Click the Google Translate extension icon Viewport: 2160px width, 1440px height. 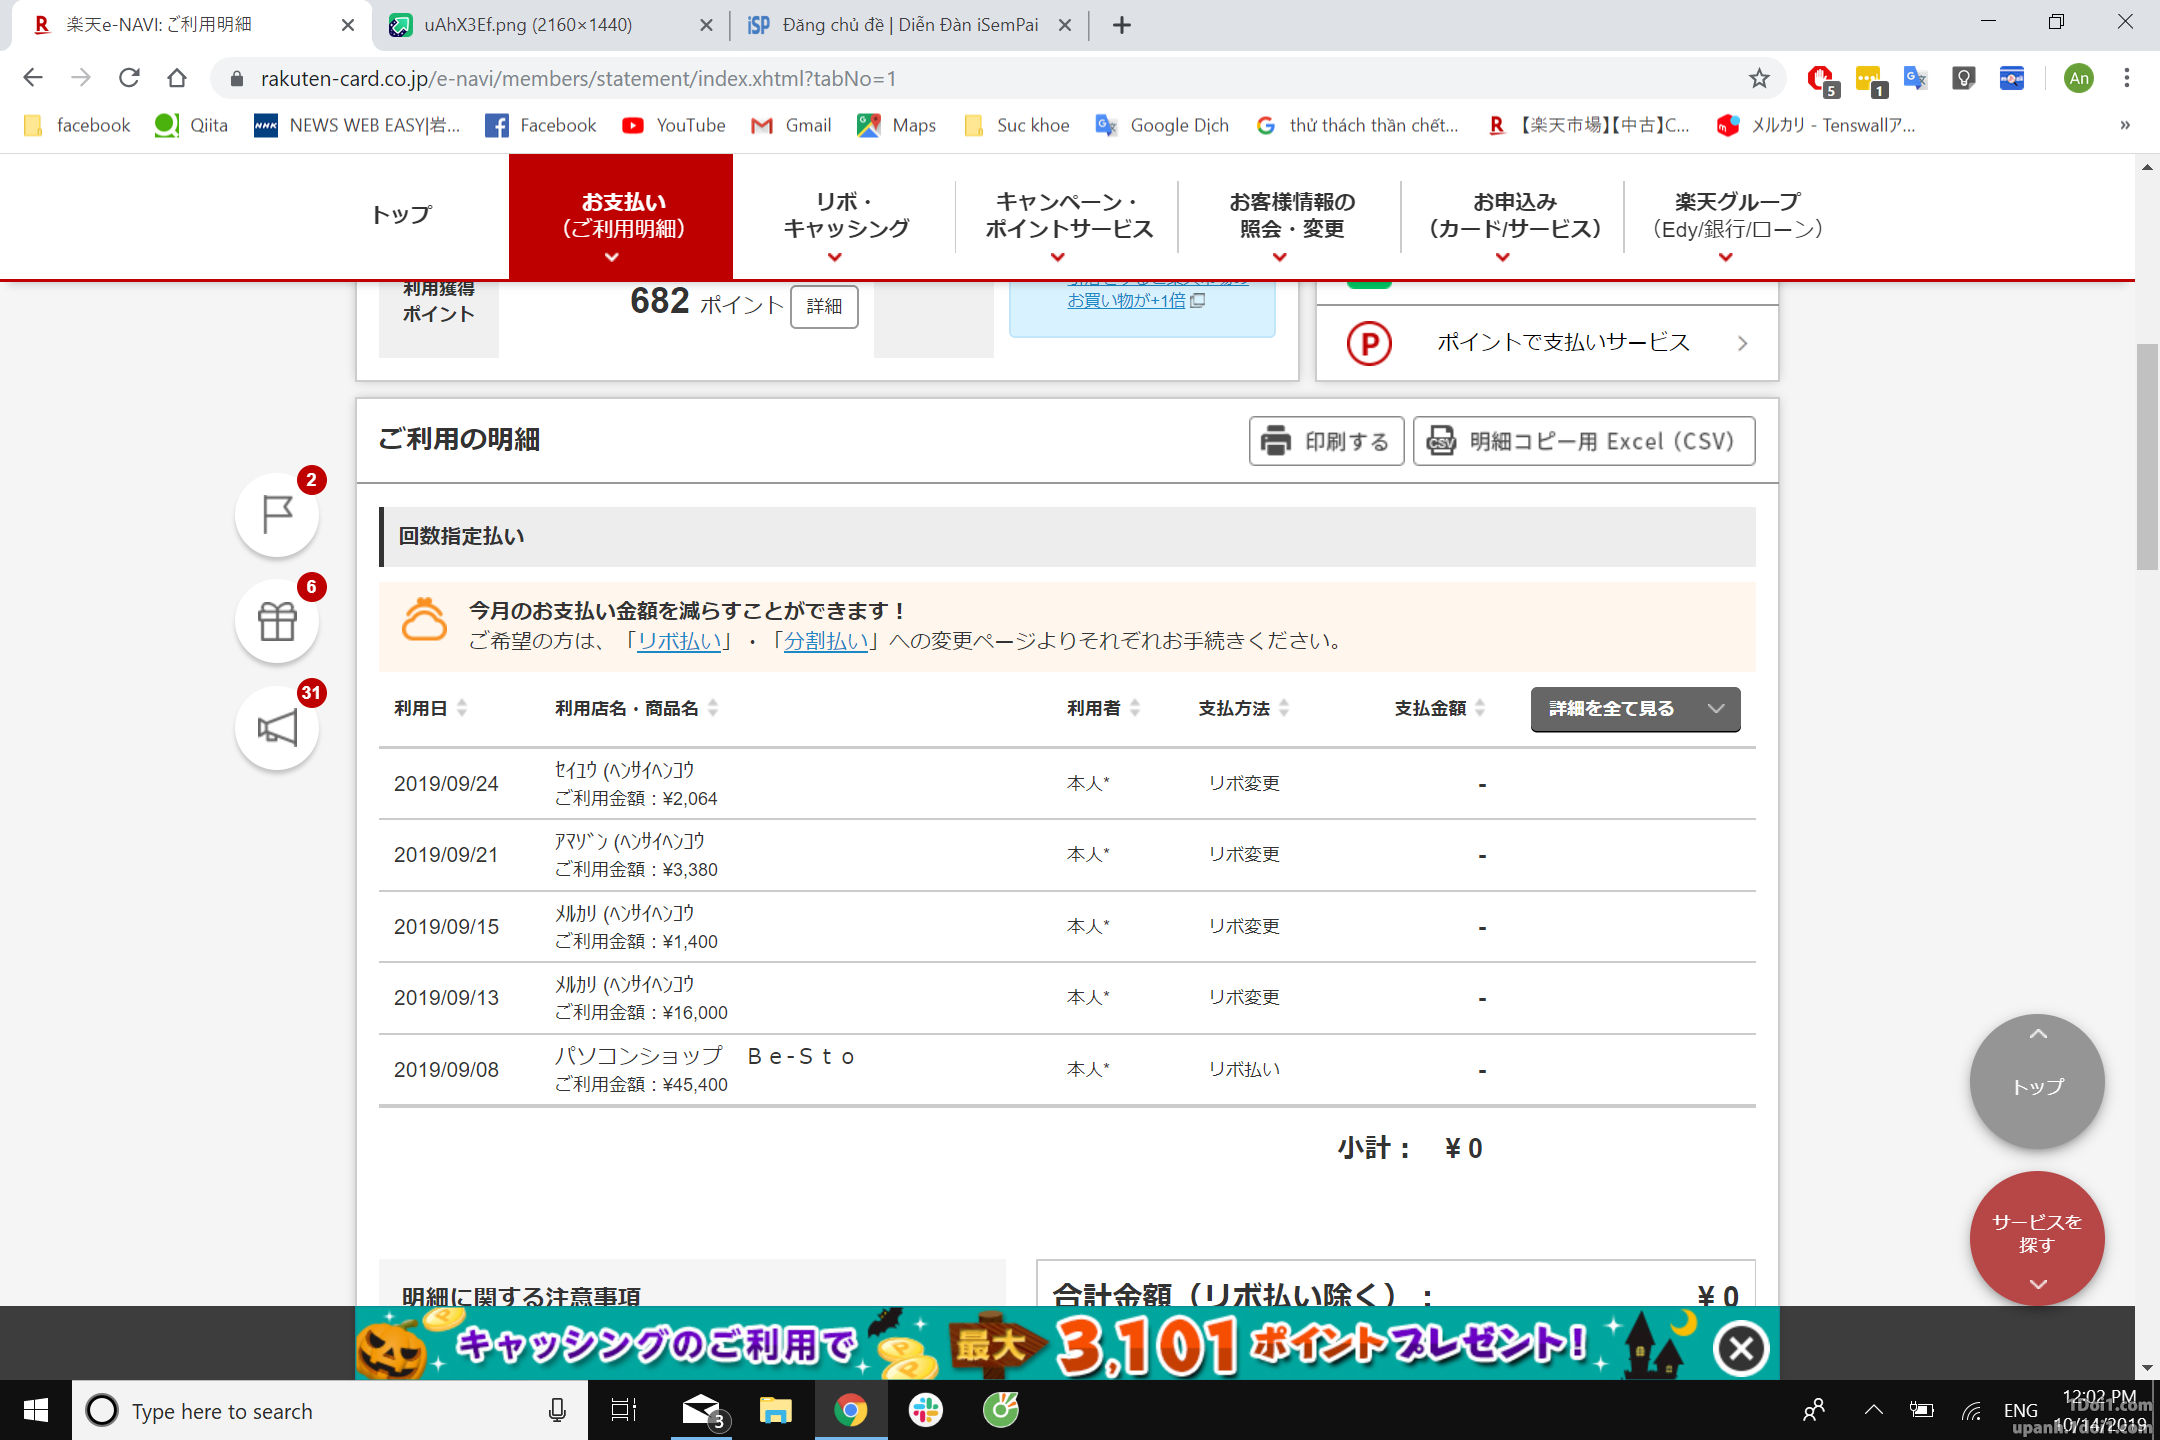pos(1915,78)
